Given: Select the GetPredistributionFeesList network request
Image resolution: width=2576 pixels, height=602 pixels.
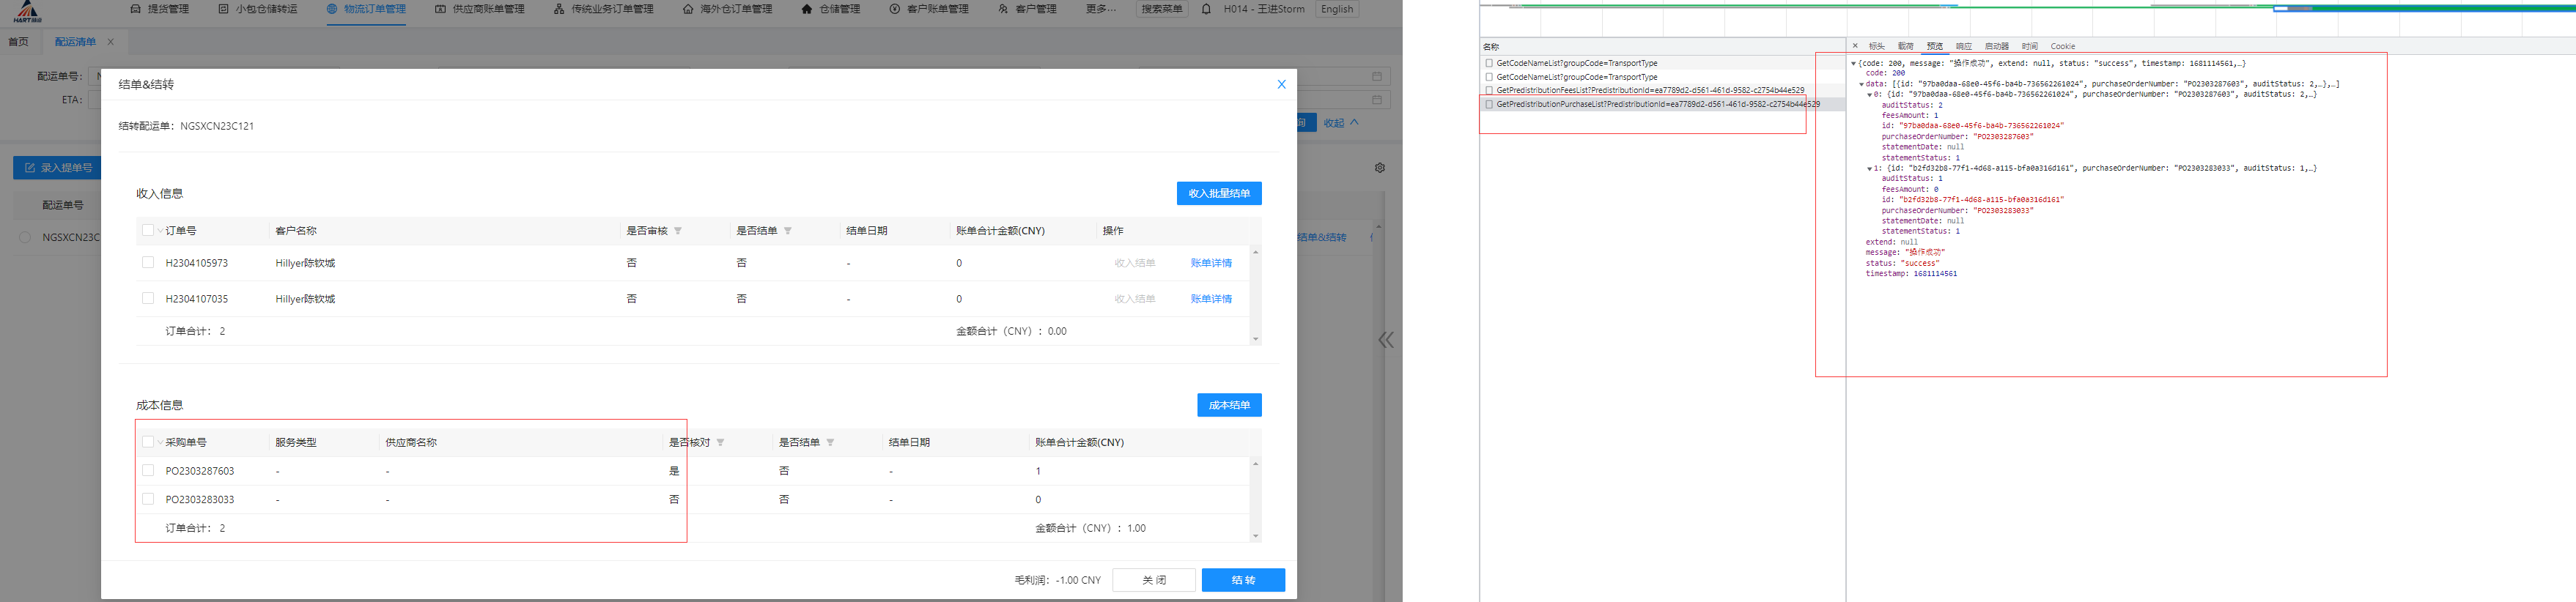Looking at the screenshot, I should click(1649, 90).
